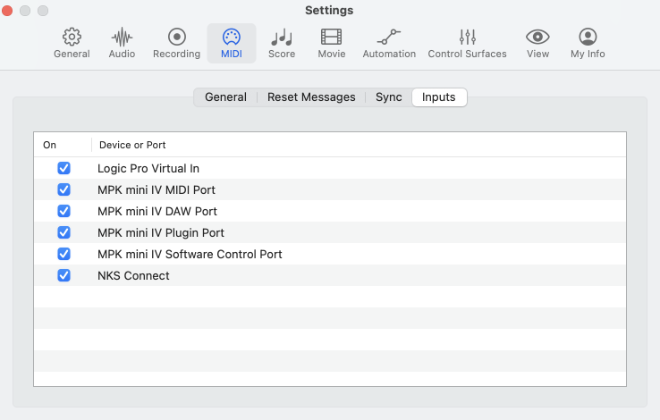Image resolution: width=660 pixels, height=420 pixels.
Task: Select the MPK mini IV Plugin Port text
Action: [x=161, y=233]
